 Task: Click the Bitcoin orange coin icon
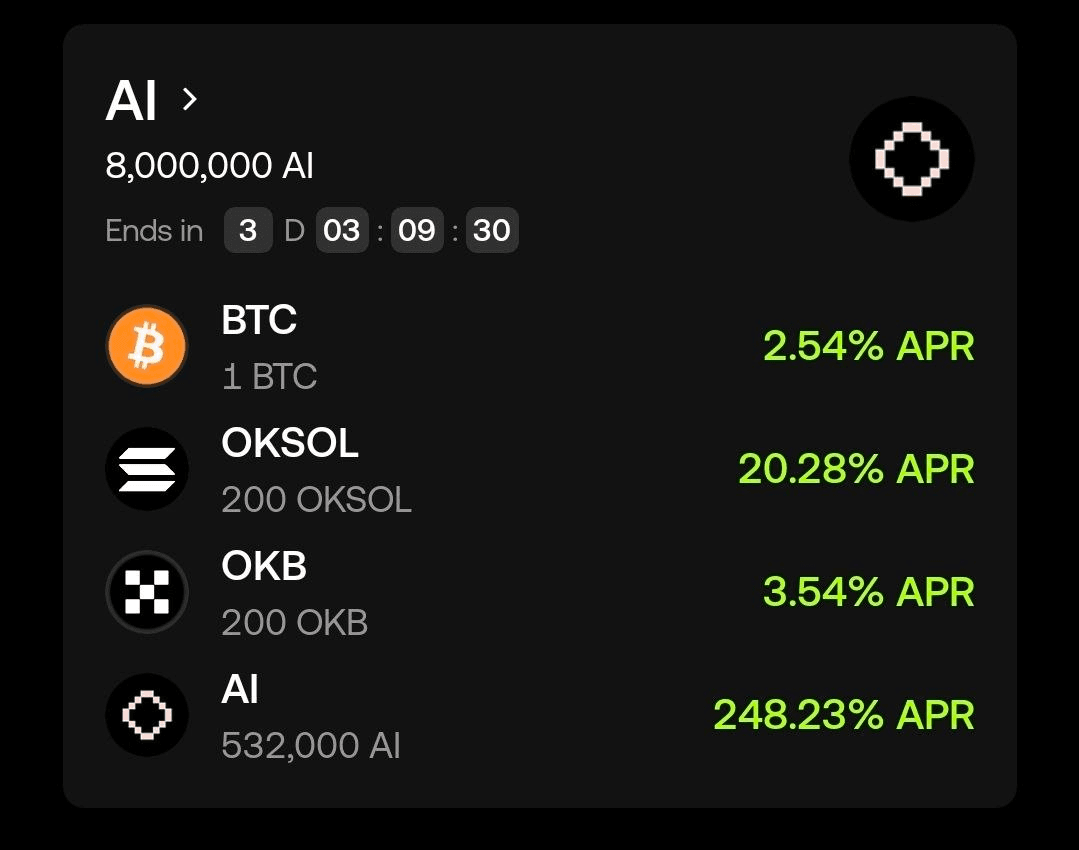tap(147, 346)
